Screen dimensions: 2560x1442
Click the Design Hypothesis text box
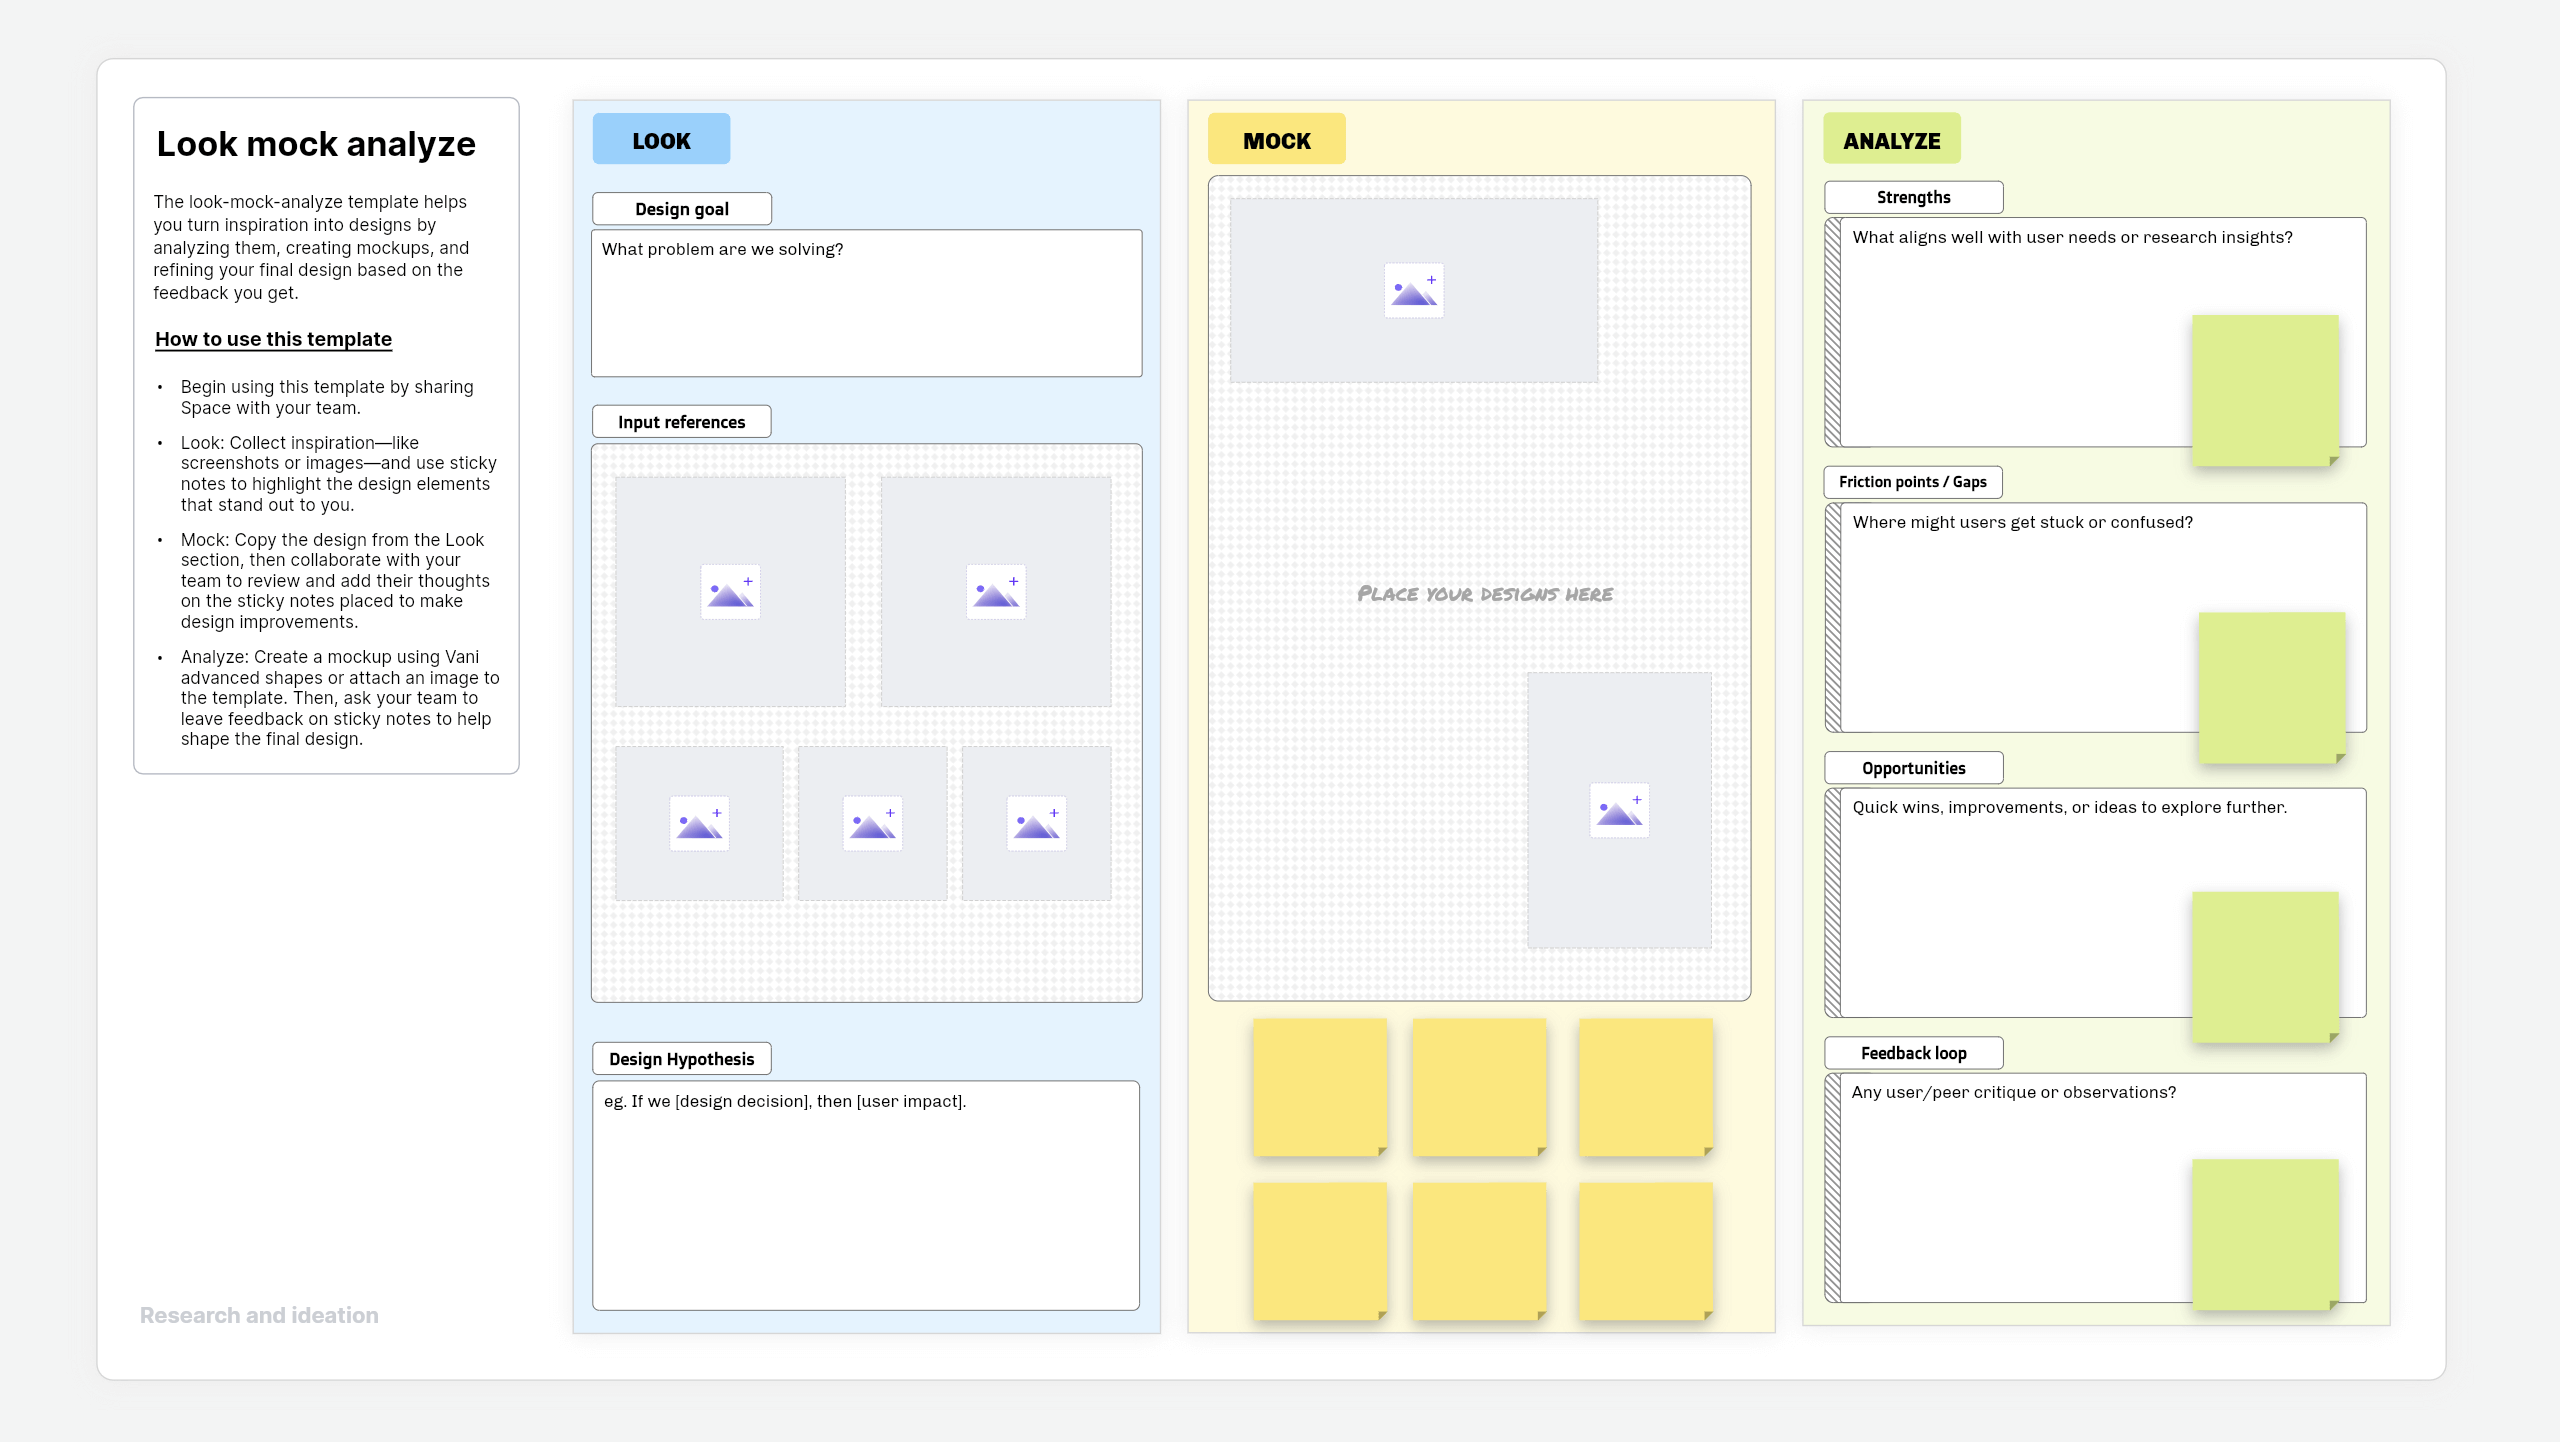coord(866,1195)
